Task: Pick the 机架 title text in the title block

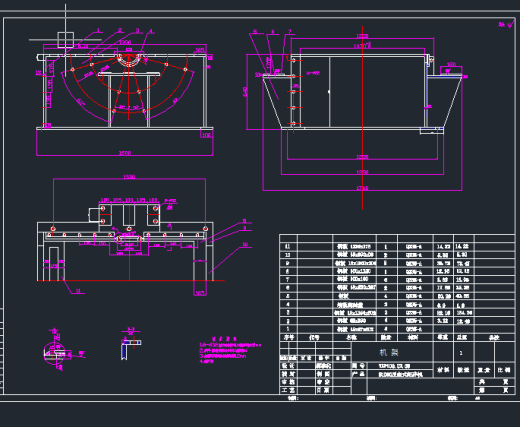Action: click(389, 352)
